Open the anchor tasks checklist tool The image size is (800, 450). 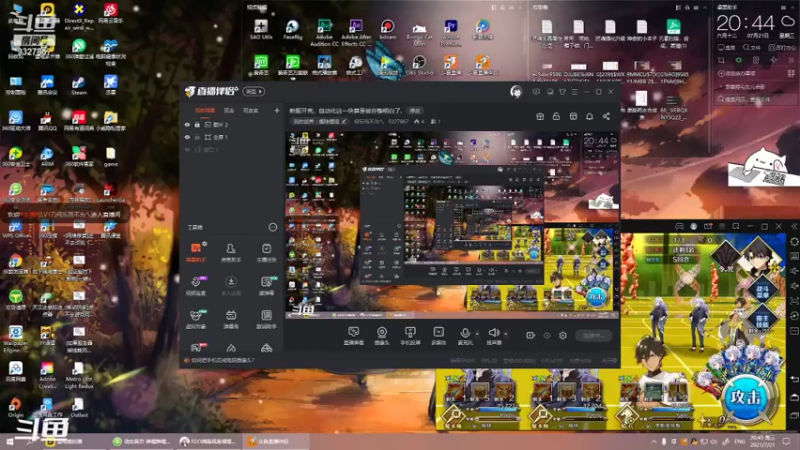266,252
